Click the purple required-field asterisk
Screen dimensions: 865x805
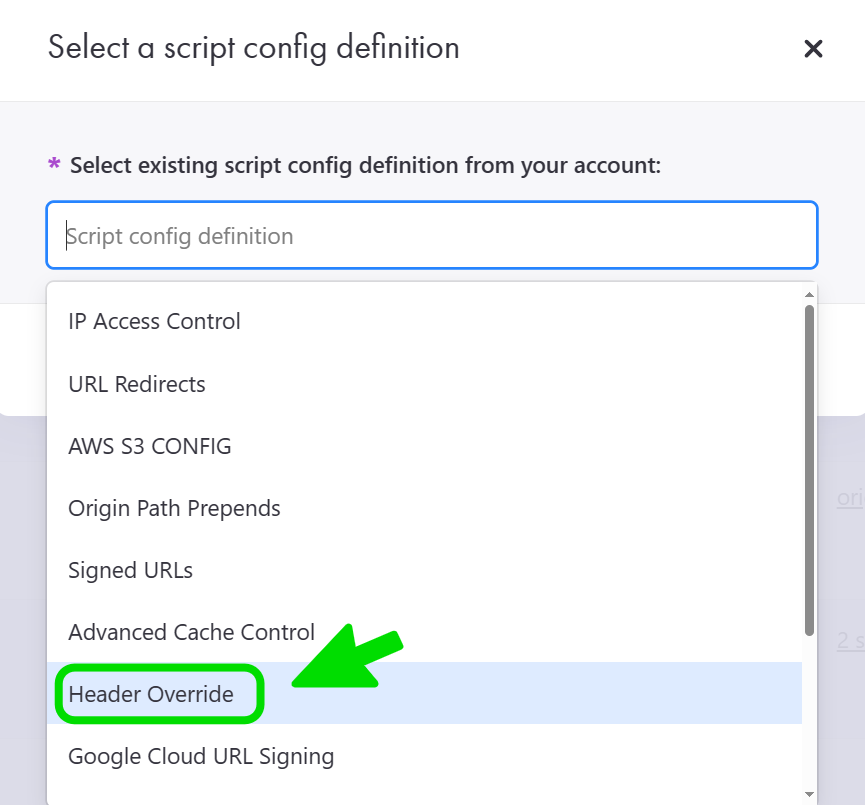[54, 165]
